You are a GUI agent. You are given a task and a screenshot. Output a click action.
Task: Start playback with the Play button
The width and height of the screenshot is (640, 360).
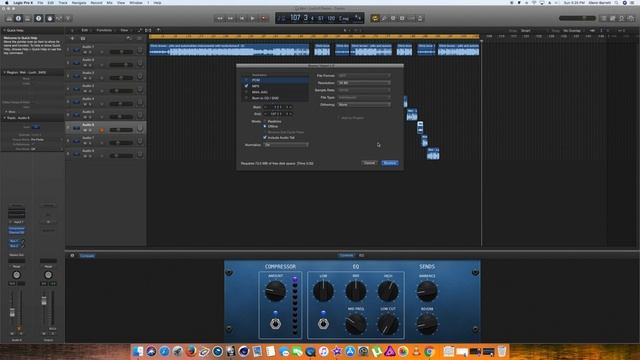[x=253, y=18]
